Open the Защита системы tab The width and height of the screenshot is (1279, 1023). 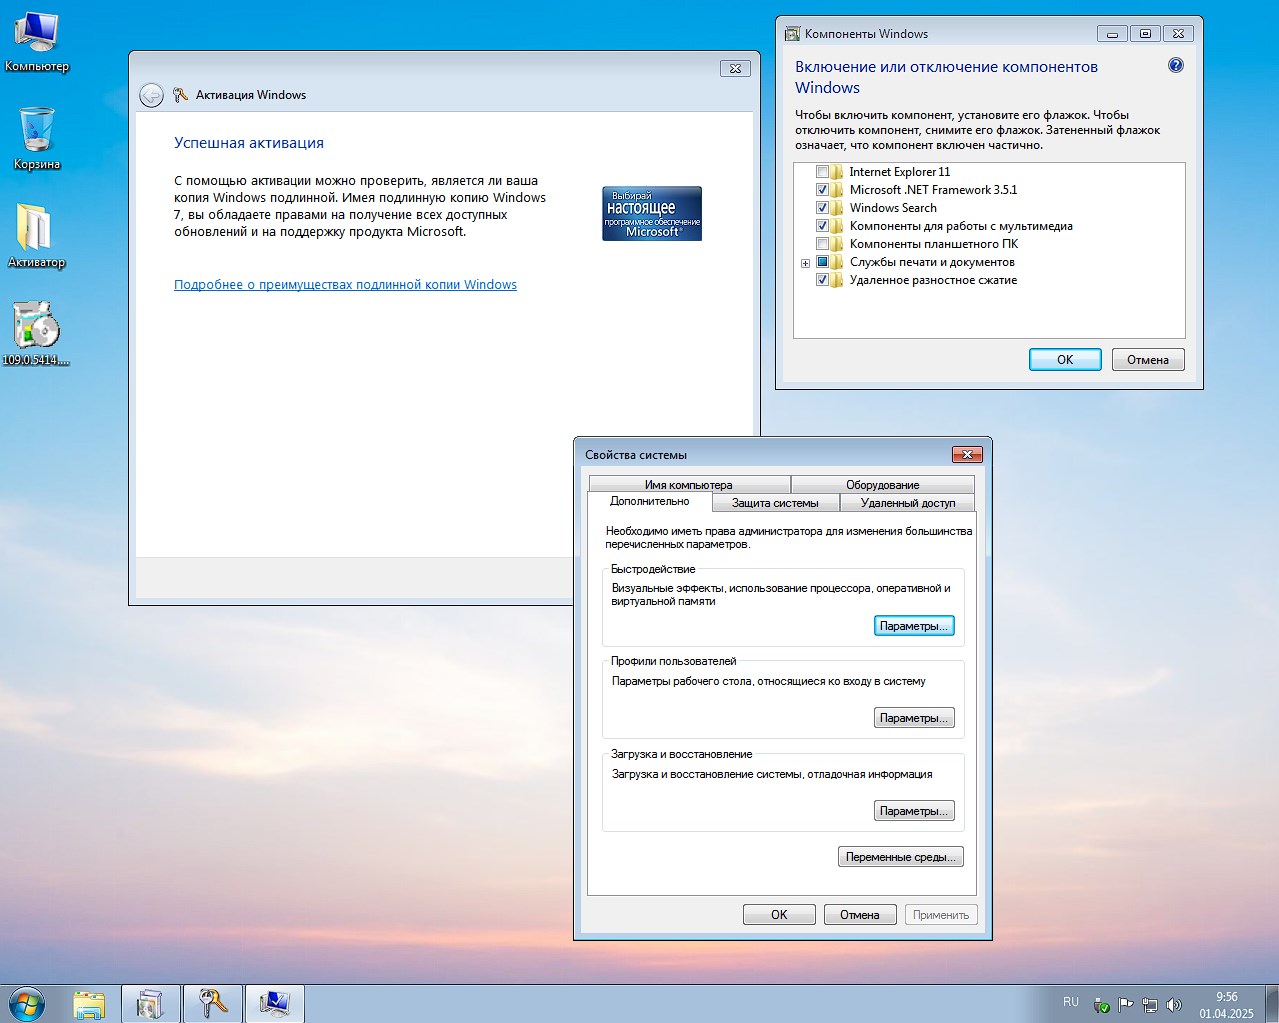[x=775, y=503]
